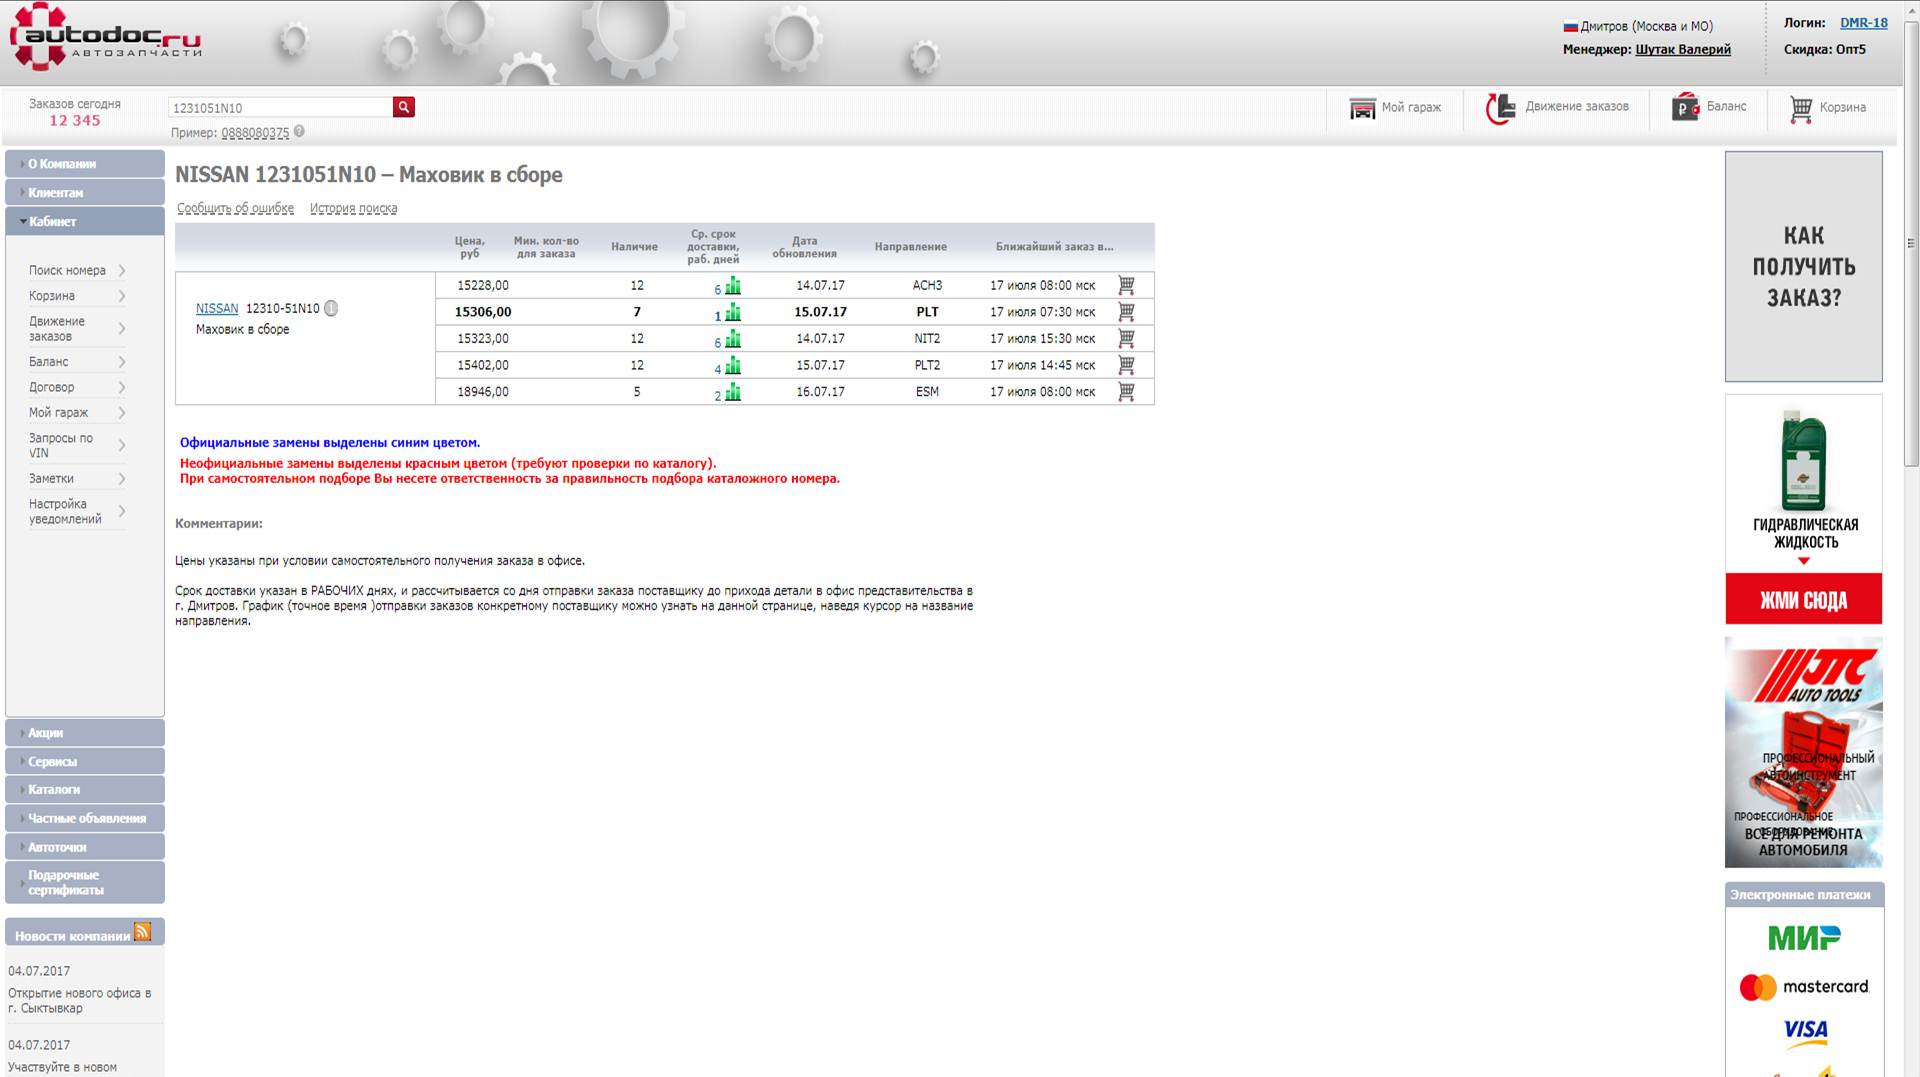Click the Сообщить об ошибке link
This screenshot has height=1077, width=1920.
(236, 208)
